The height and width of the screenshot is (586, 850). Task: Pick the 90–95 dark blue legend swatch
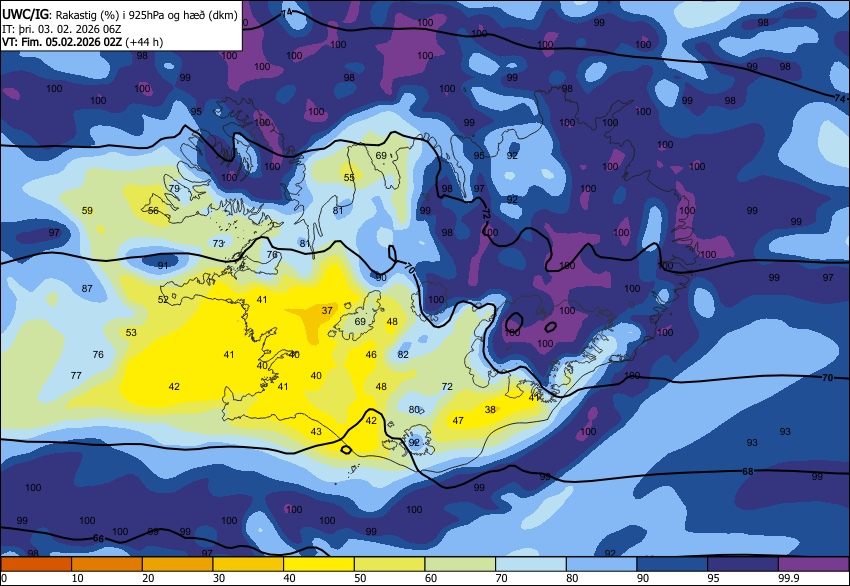pos(672,564)
